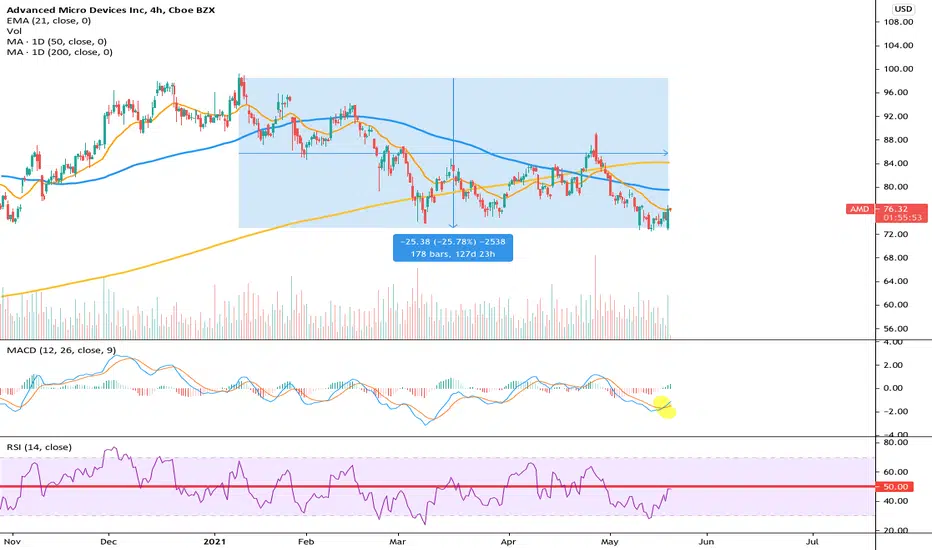Image resolution: width=932 pixels, height=550 pixels.
Task: Click the red 50.00 RSI level label
Action: tap(895, 486)
